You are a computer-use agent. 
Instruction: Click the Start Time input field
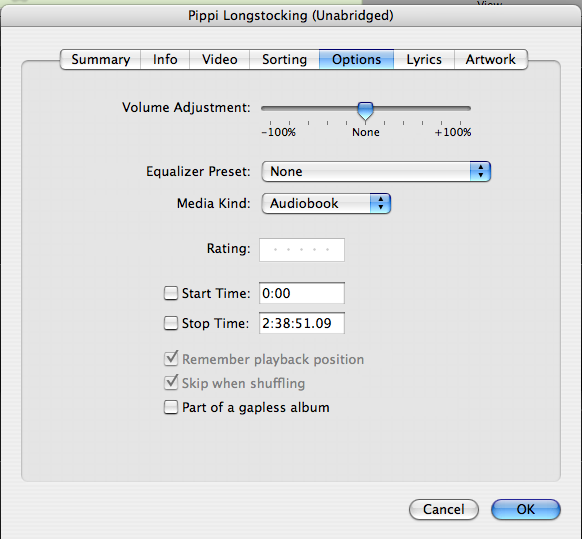[302, 293]
